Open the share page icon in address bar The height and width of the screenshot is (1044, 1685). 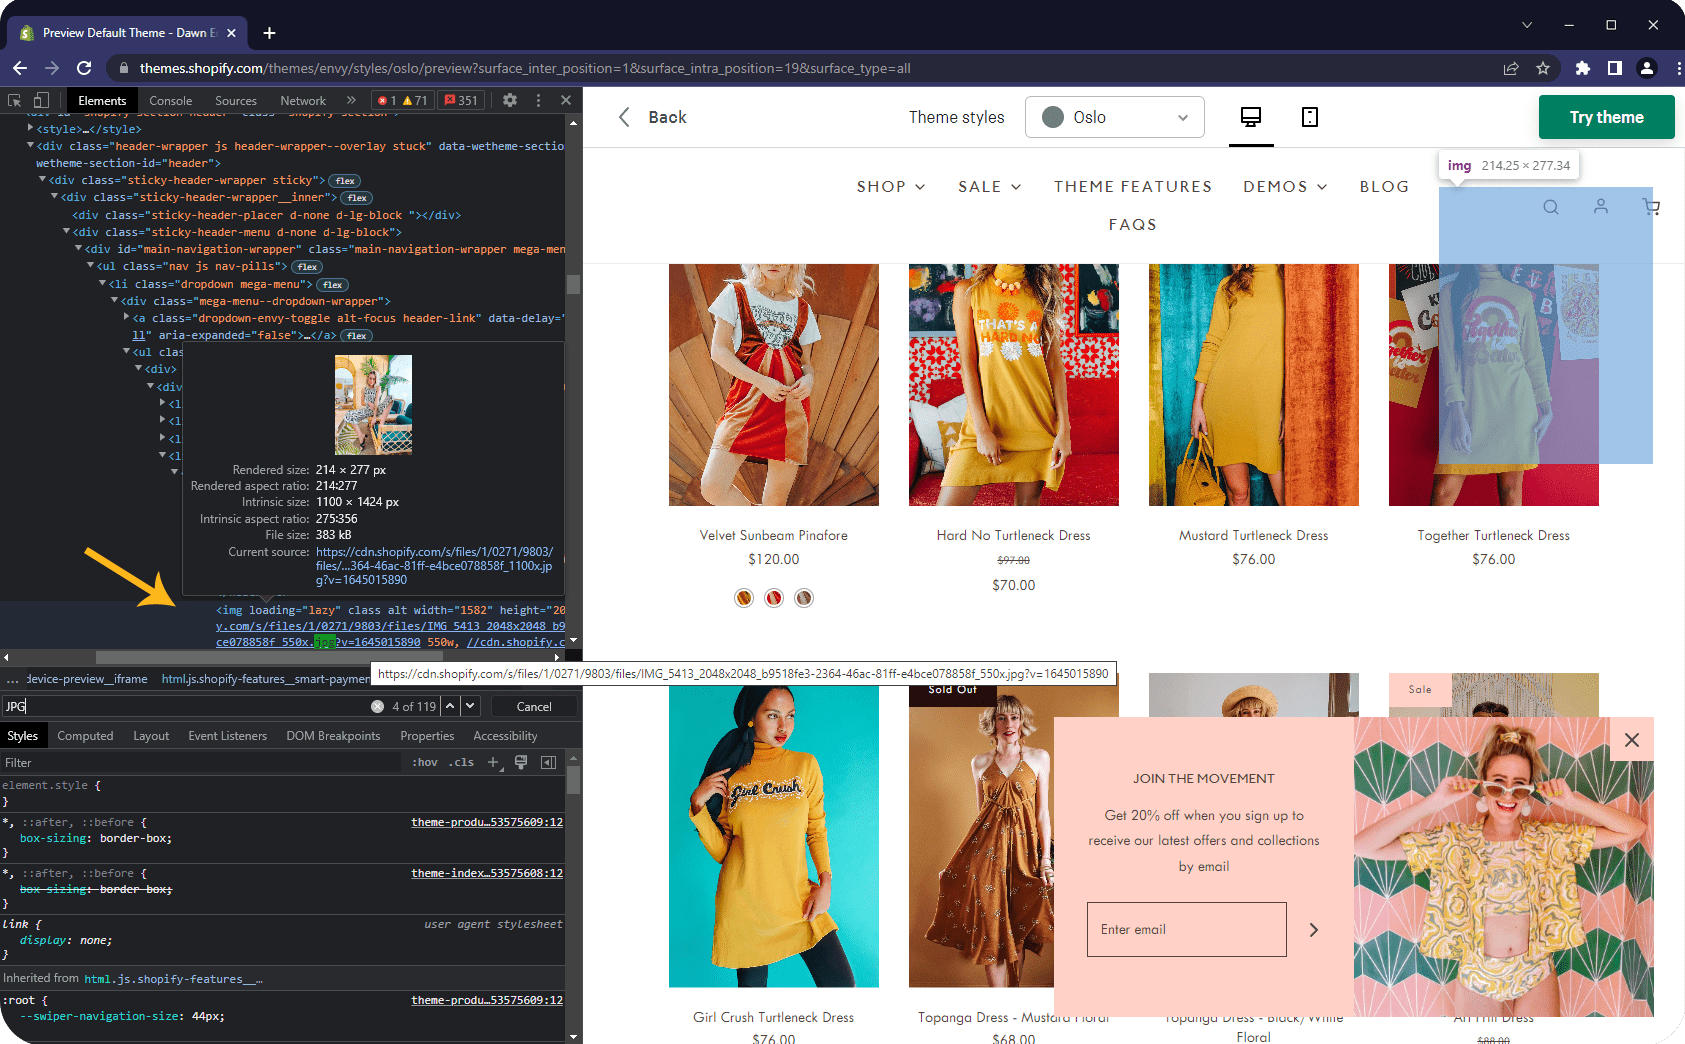pos(1511,68)
